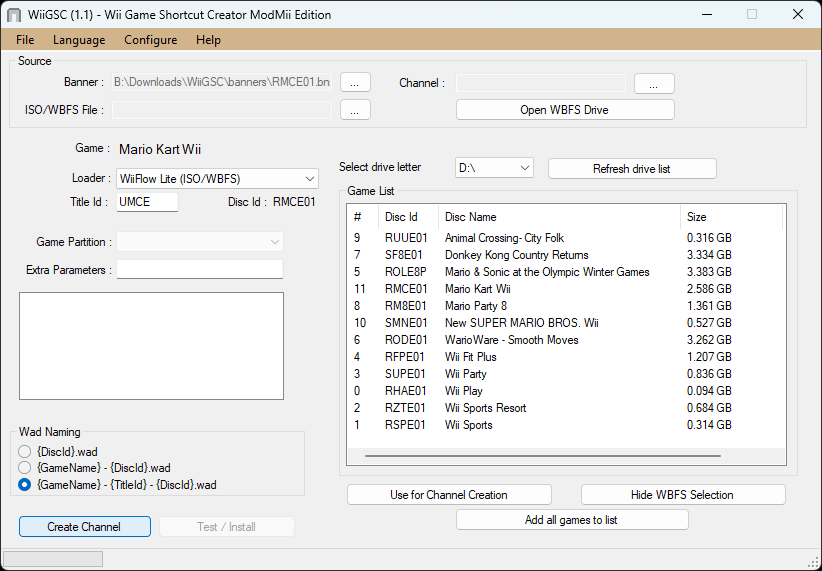Select Wii Play row
The image size is (822, 571).
[x=566, y=391]
